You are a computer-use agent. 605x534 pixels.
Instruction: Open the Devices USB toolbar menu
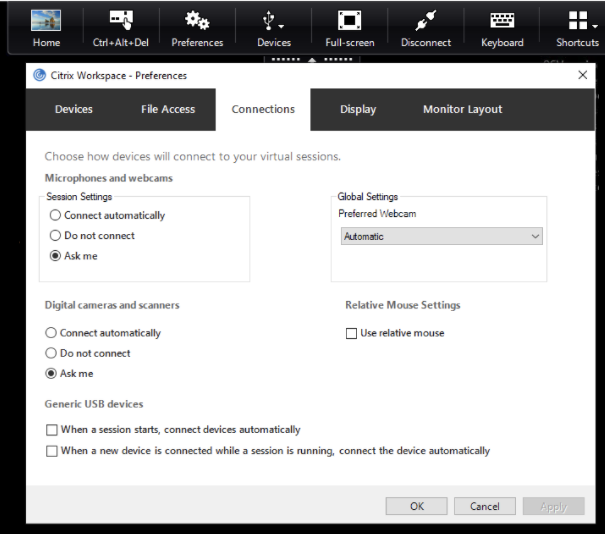click(273, 22)
